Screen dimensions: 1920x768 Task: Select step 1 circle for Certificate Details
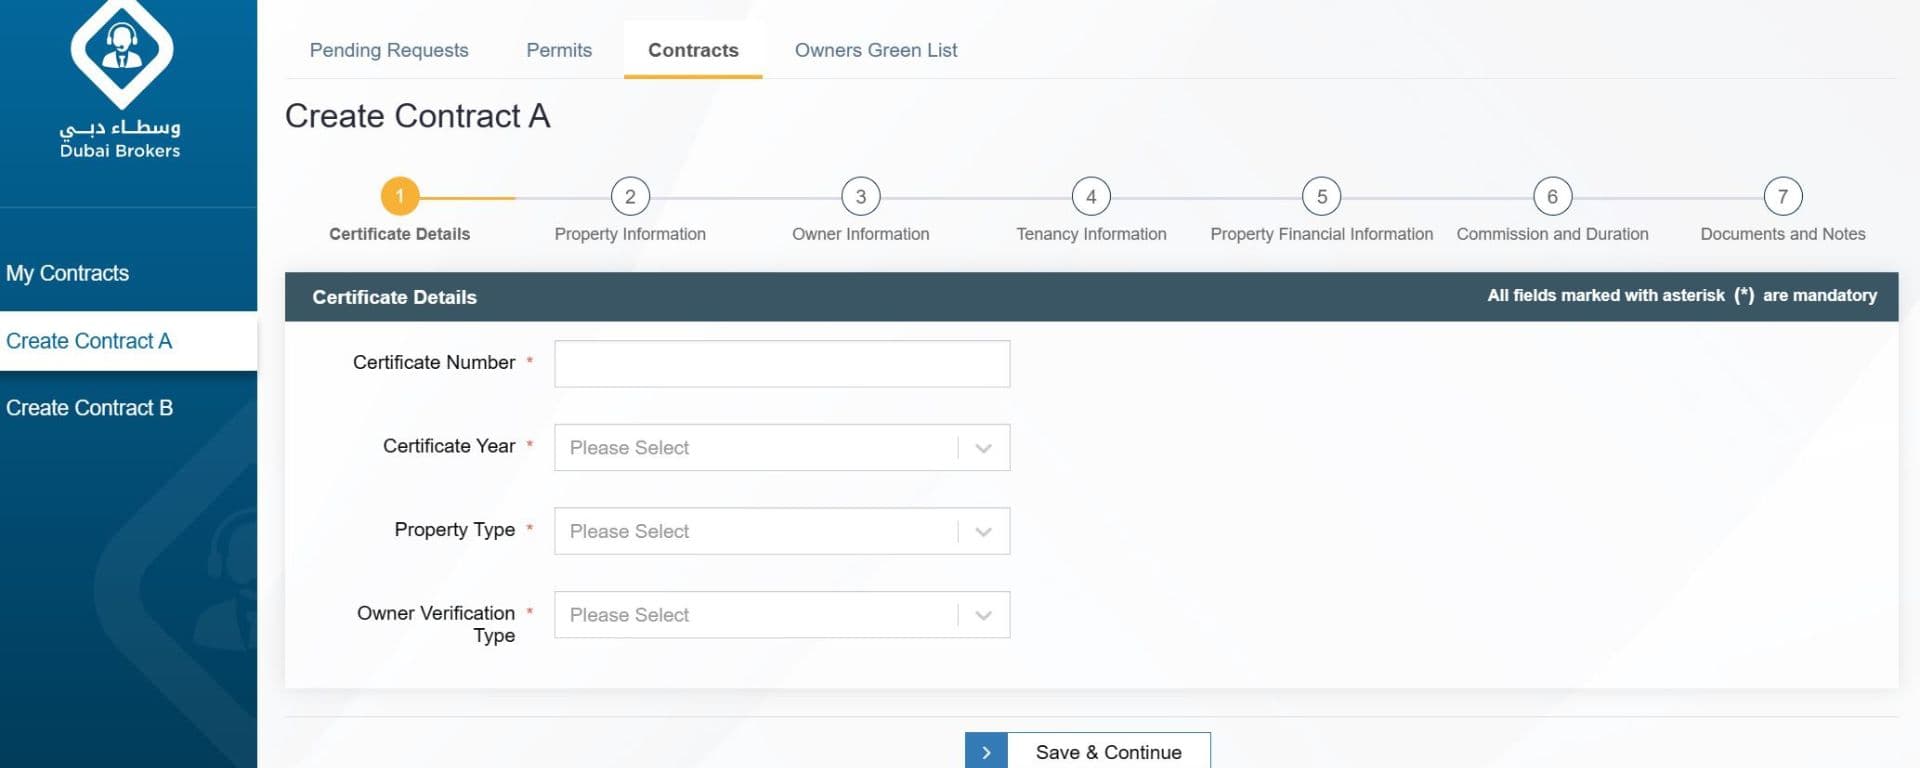(x=399, y=196)
